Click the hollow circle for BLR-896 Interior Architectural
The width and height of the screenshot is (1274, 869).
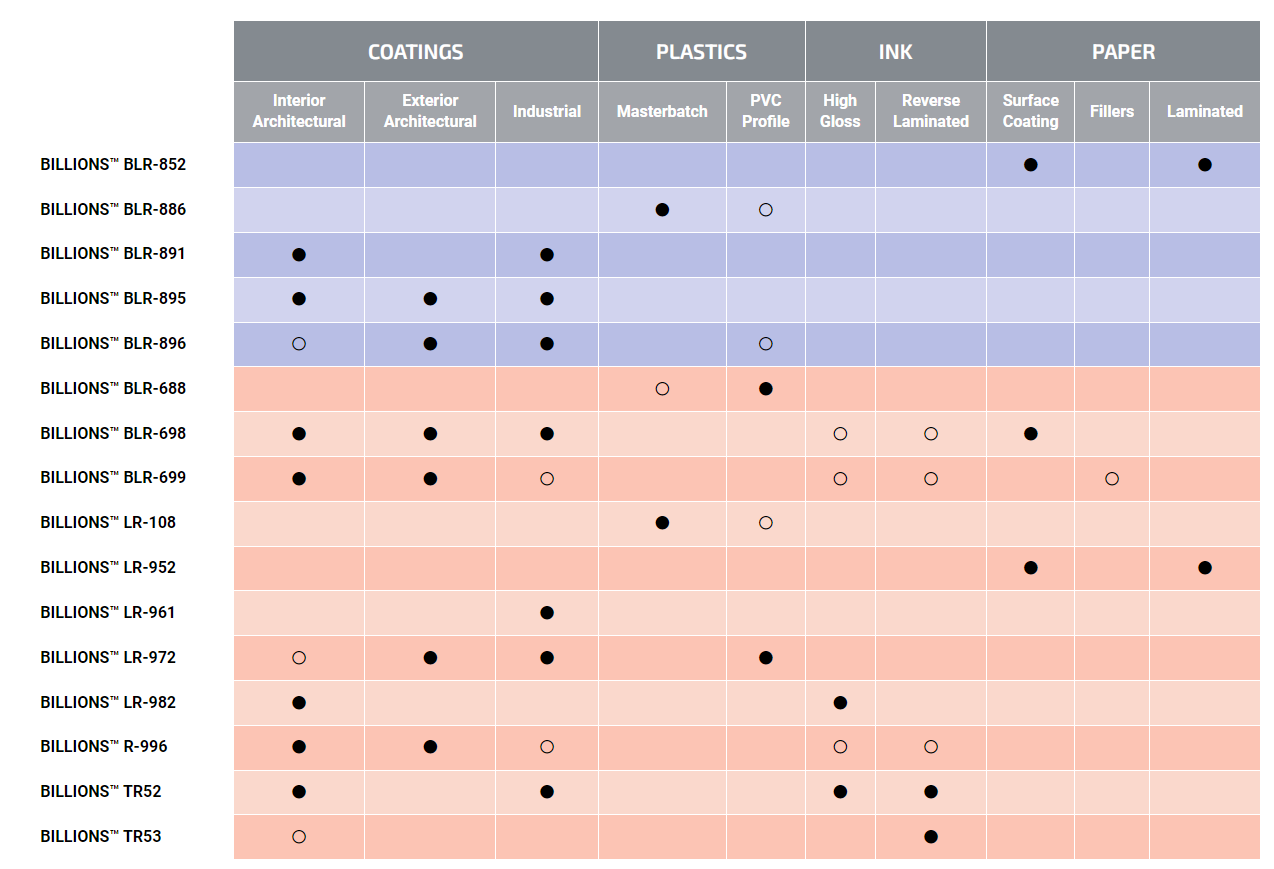point(298,344)
